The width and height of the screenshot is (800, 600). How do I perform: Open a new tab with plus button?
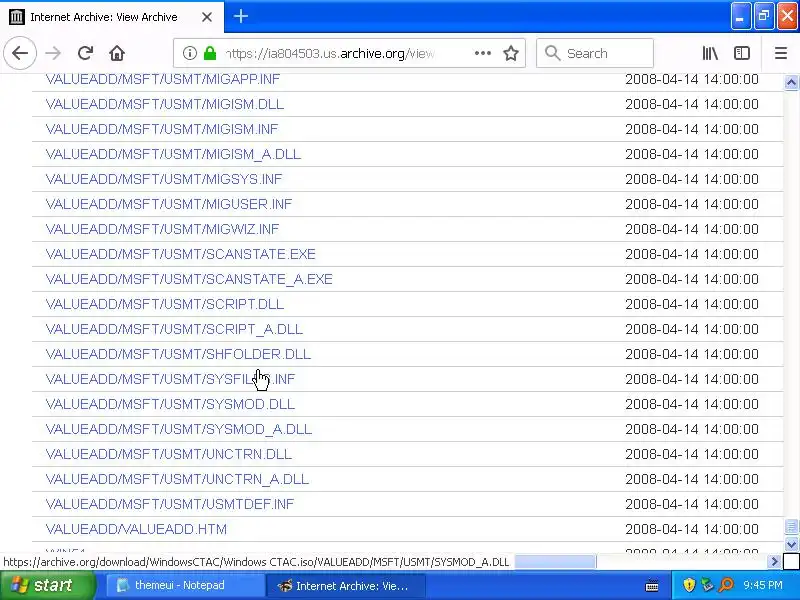pos(241,16)
